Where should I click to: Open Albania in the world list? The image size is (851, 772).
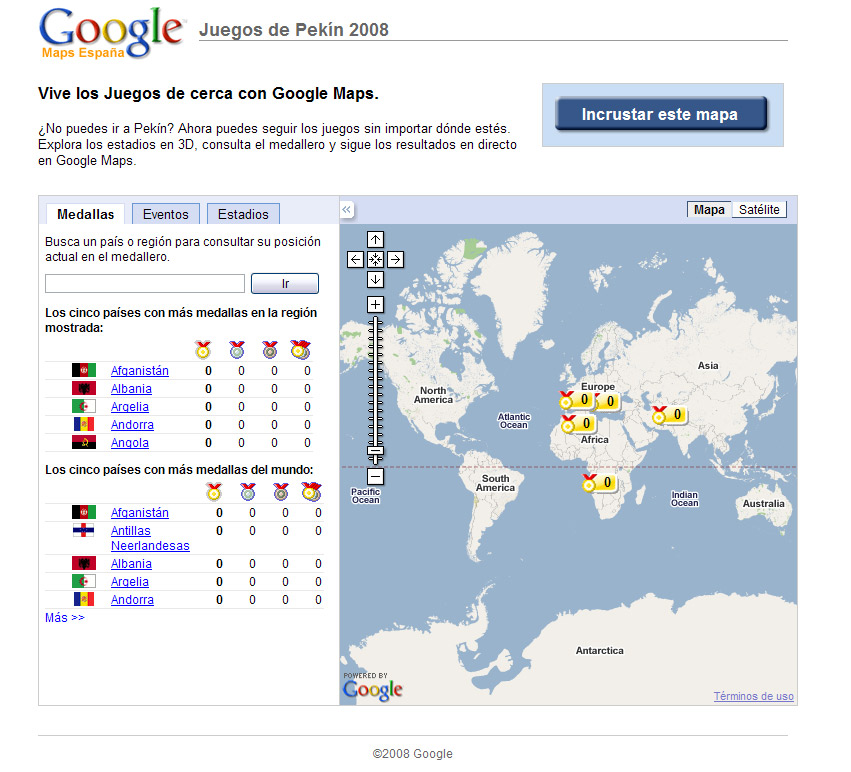click(131, 564)
